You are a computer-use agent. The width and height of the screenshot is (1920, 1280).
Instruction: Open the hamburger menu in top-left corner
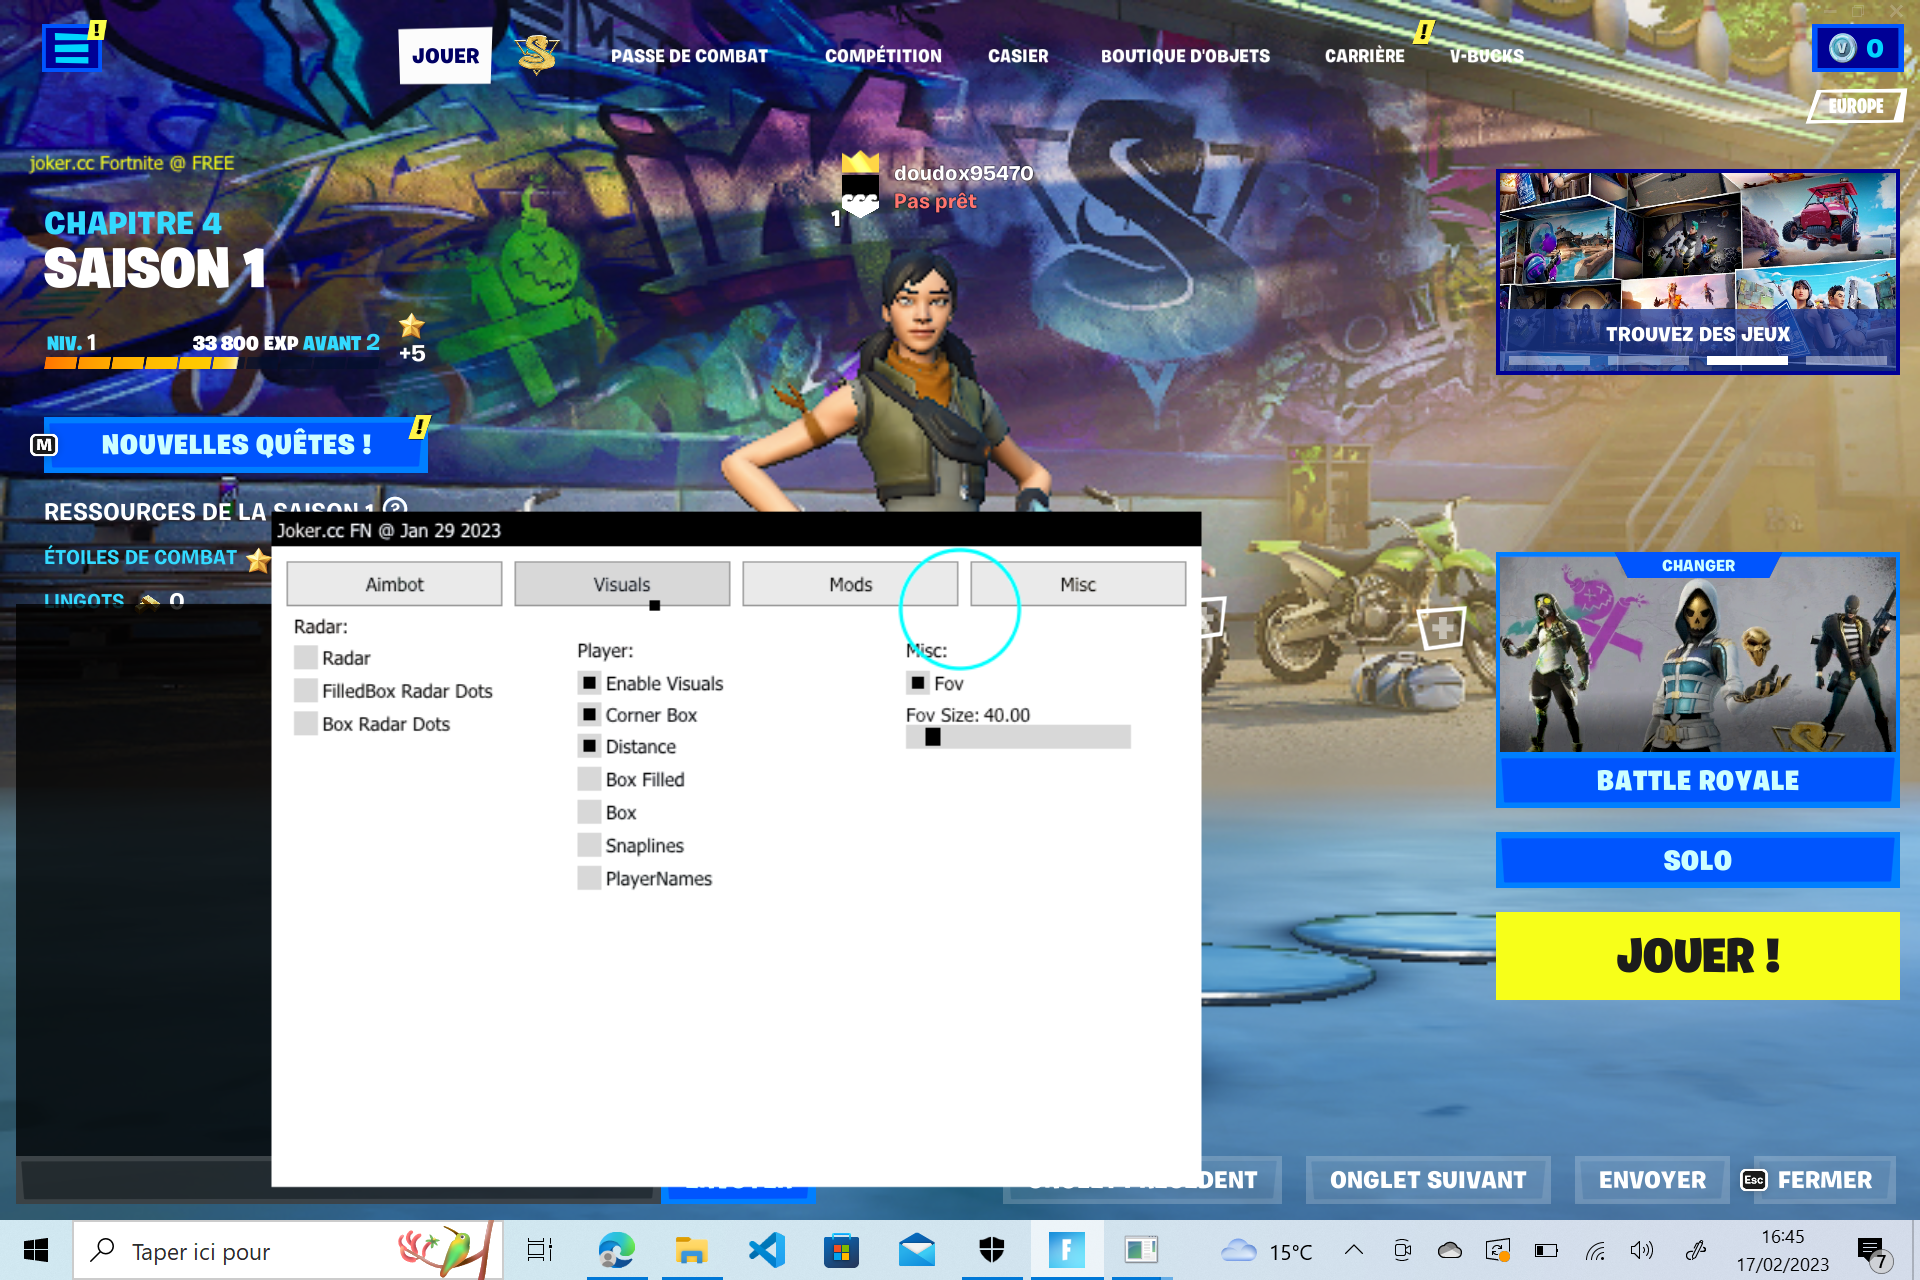pos(71,47)
